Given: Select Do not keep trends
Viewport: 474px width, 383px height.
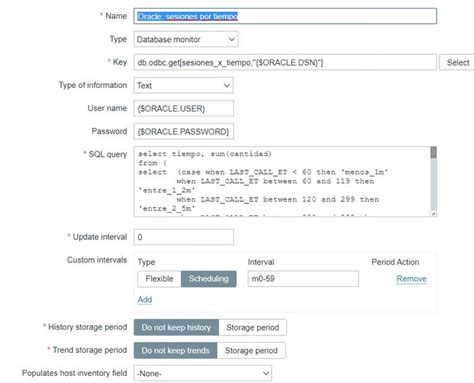Looking at the screenshot, I should (175, 350).
